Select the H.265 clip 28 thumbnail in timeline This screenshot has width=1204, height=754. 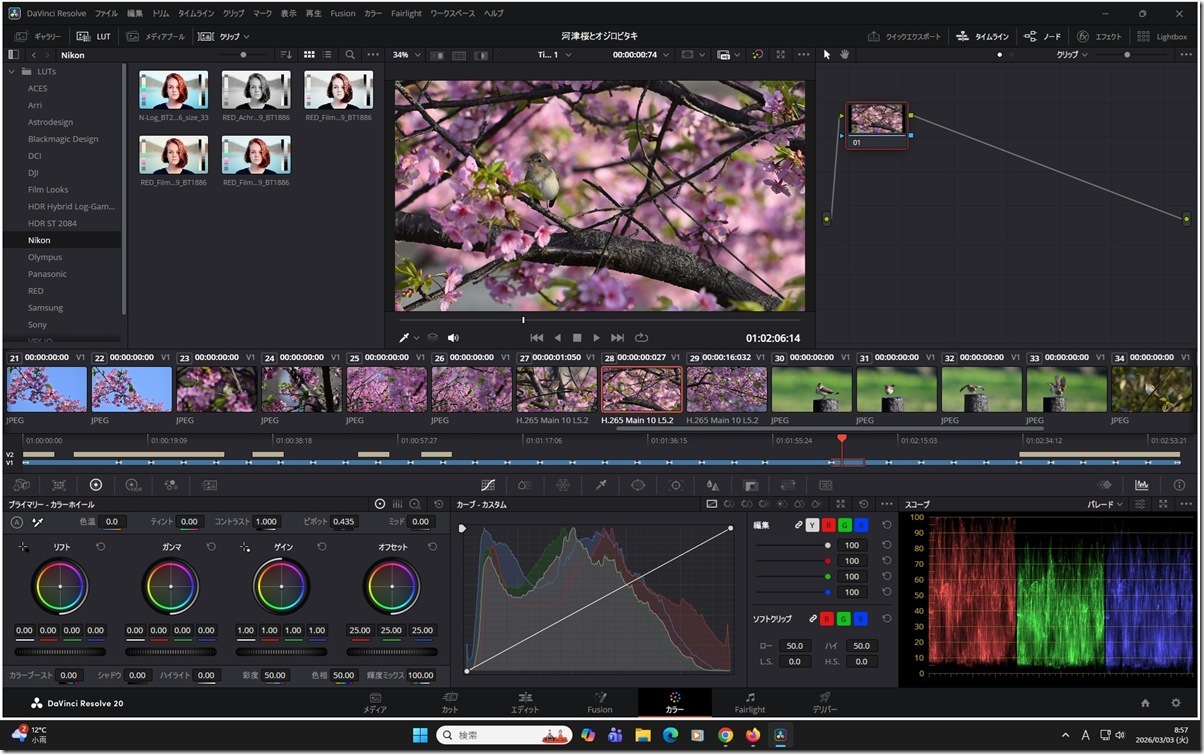click(641, 390)
